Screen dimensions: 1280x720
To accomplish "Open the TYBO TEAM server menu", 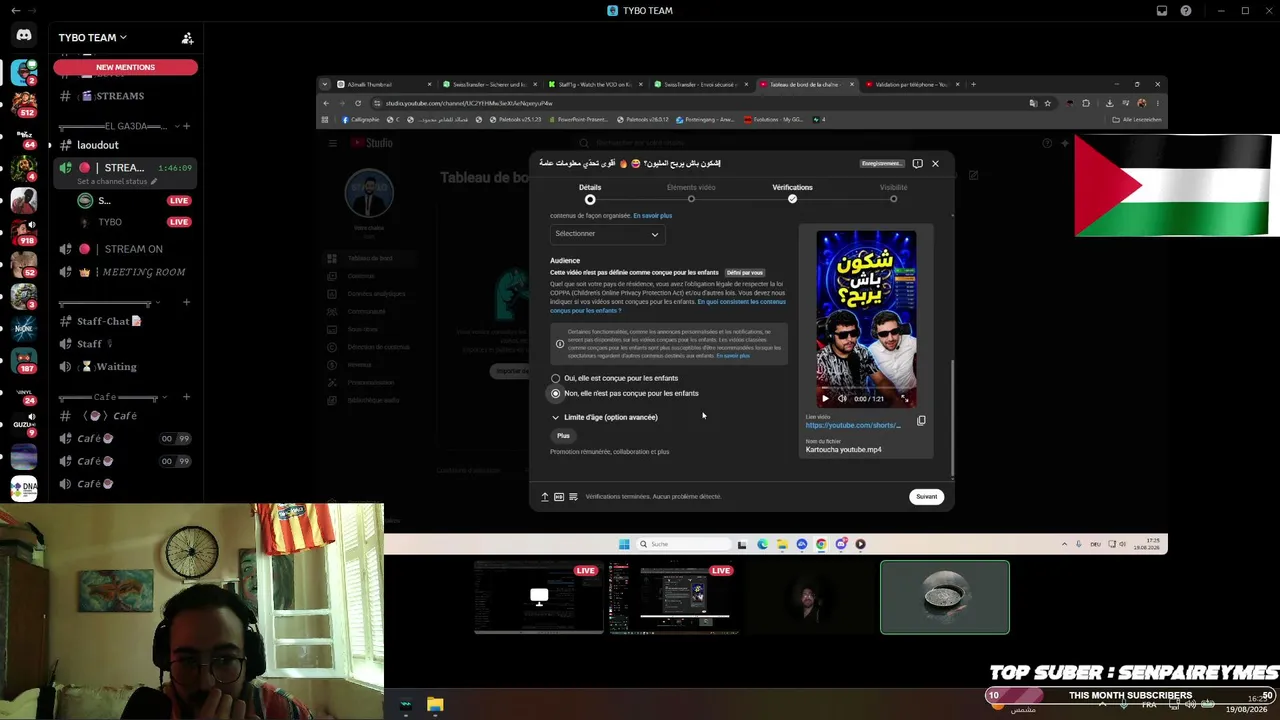I will pos(92,38).
